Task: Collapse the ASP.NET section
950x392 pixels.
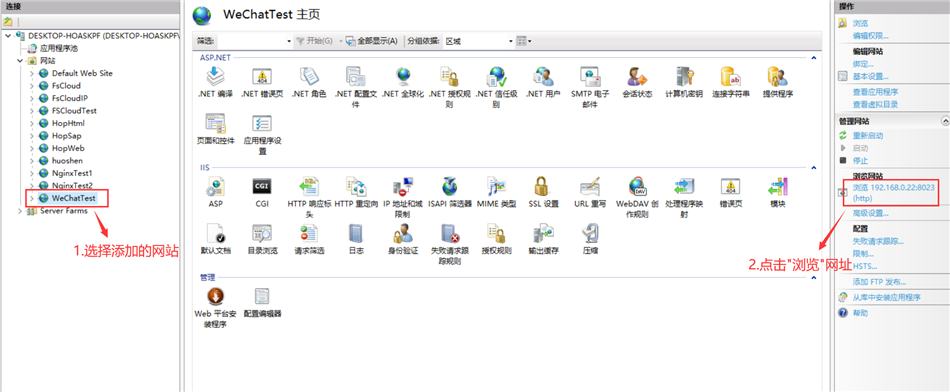Action: (814, 58)
